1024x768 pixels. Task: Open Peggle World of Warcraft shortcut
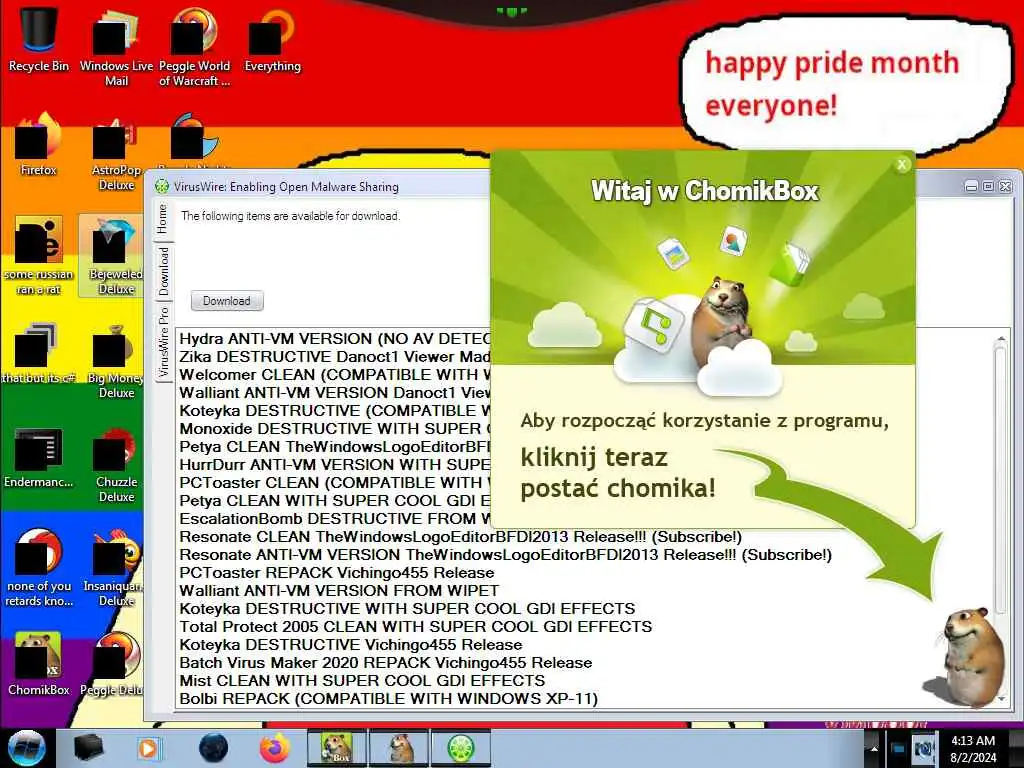pos(194,46)
